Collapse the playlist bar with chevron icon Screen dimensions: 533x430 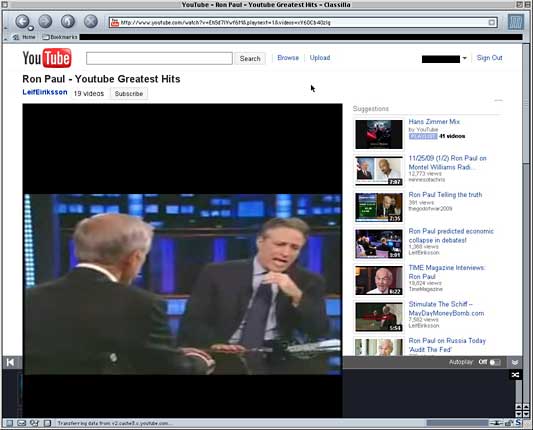(x=515, y=362)
